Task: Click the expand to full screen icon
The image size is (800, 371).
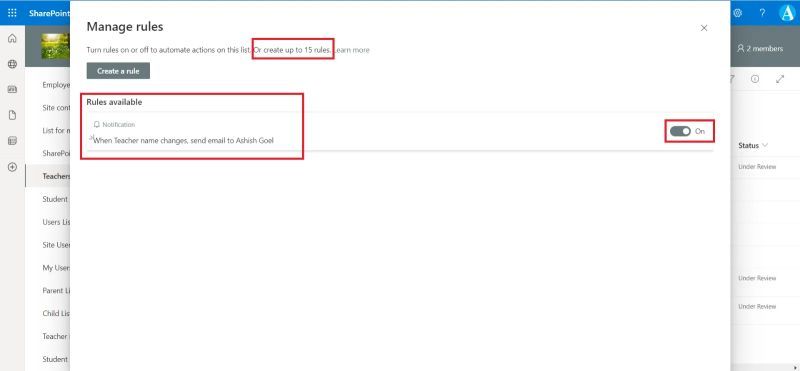Action: tap(780, 79)
